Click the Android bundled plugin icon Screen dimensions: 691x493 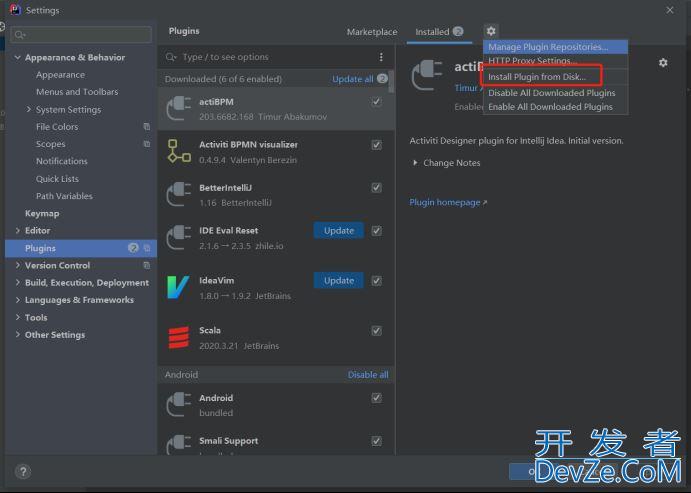(178, 404)
